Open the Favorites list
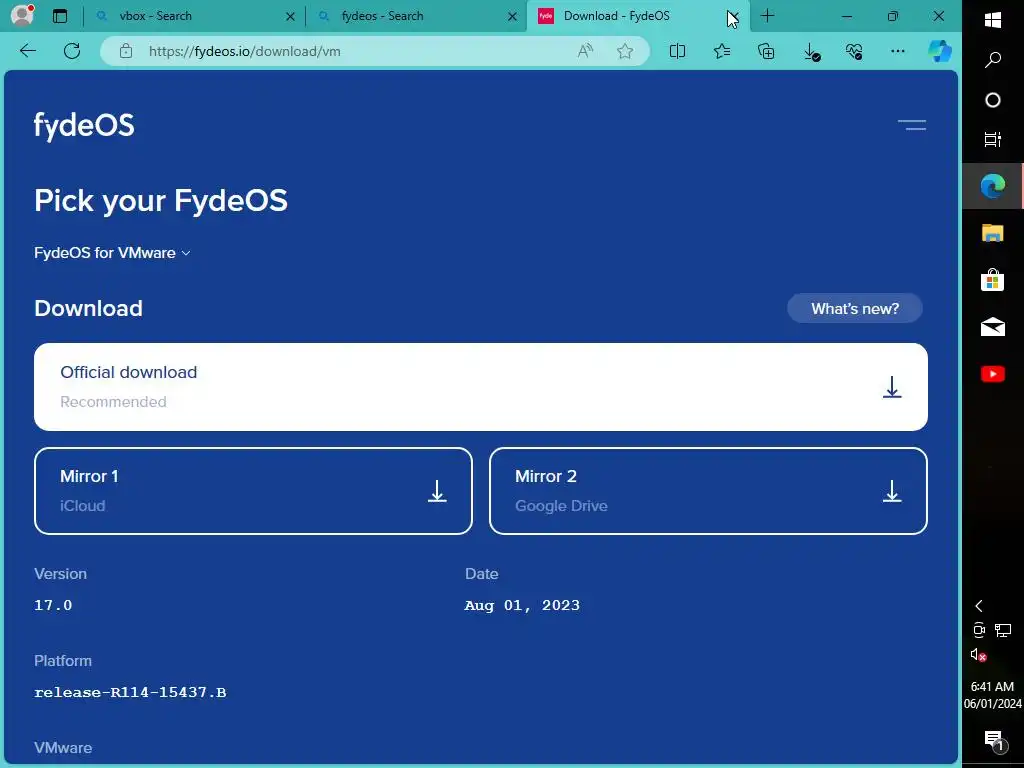 tap(722, 51)
